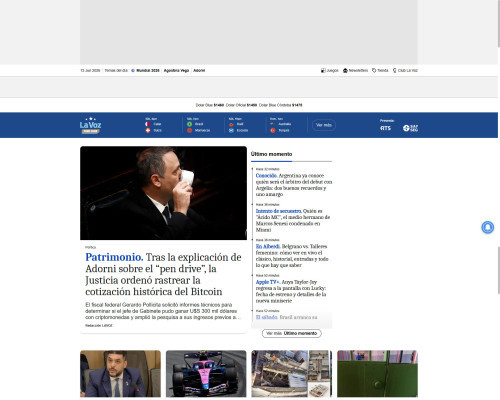
Task: Click the blue notification bell button
Action: 487,227
